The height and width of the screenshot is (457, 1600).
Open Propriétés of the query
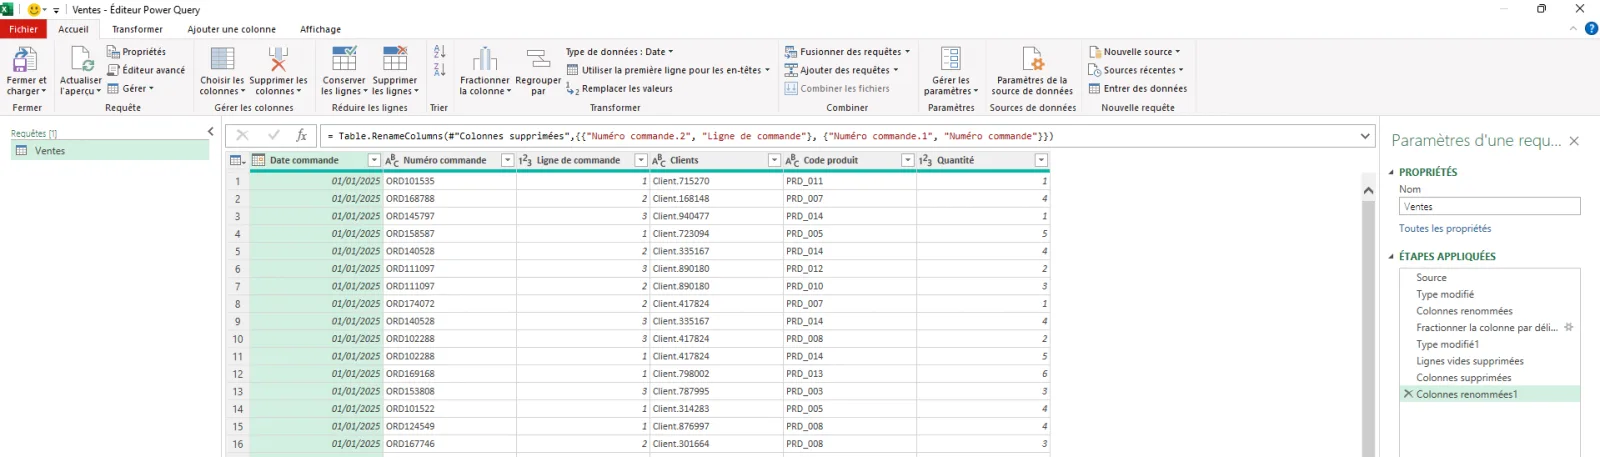tap(136, 52)
